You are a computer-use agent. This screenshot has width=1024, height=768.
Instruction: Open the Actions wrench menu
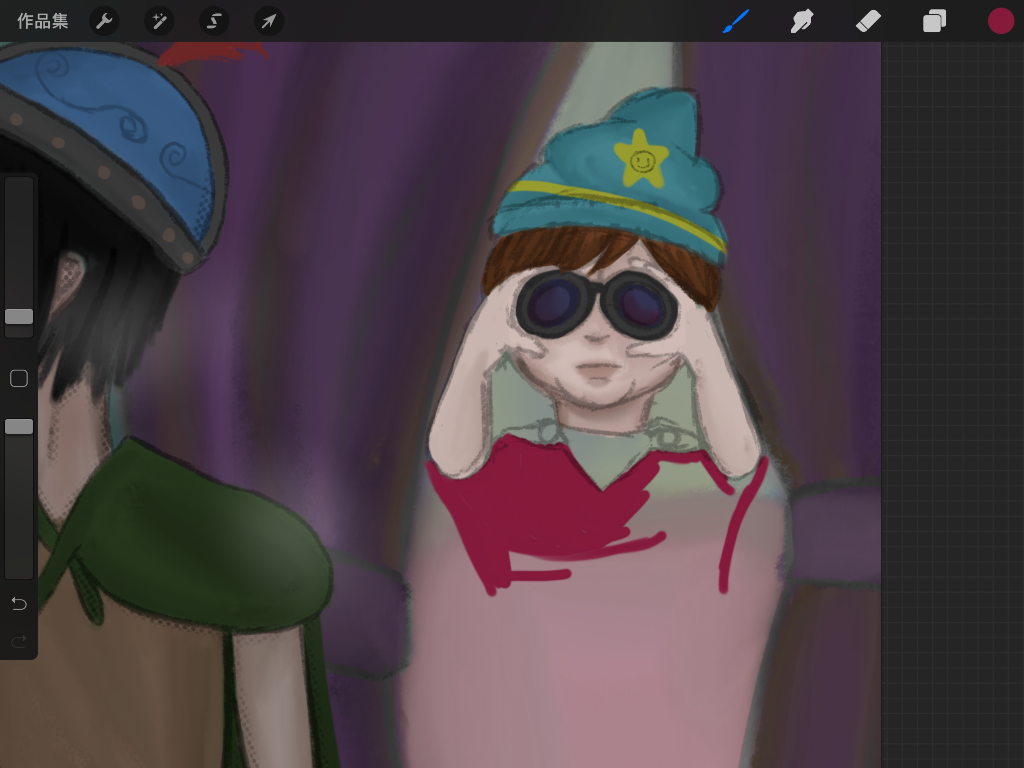[104, 22]
